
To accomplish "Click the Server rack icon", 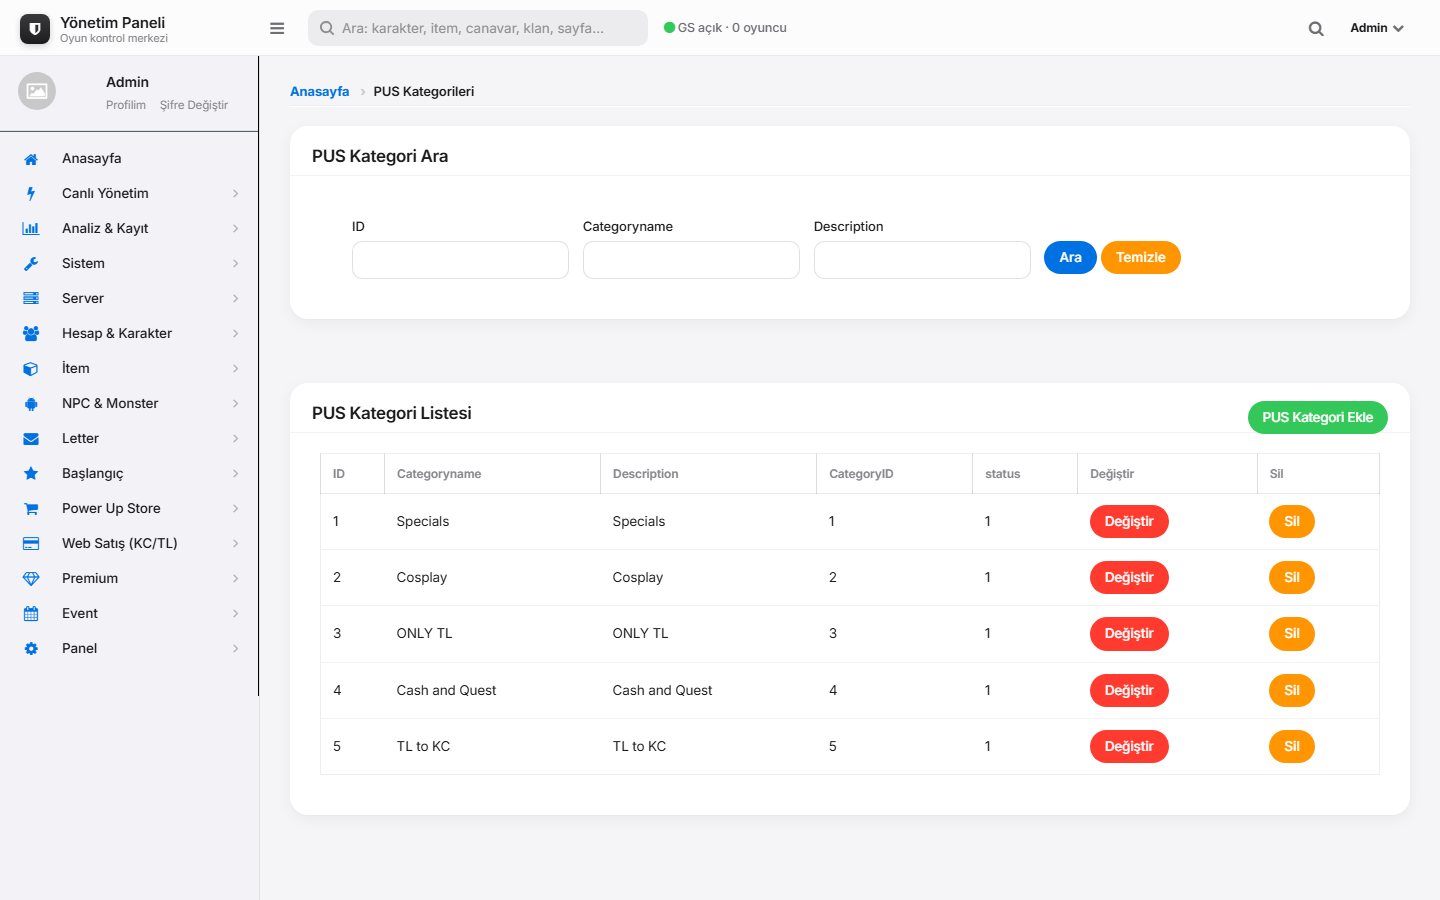I will (31, 299).
